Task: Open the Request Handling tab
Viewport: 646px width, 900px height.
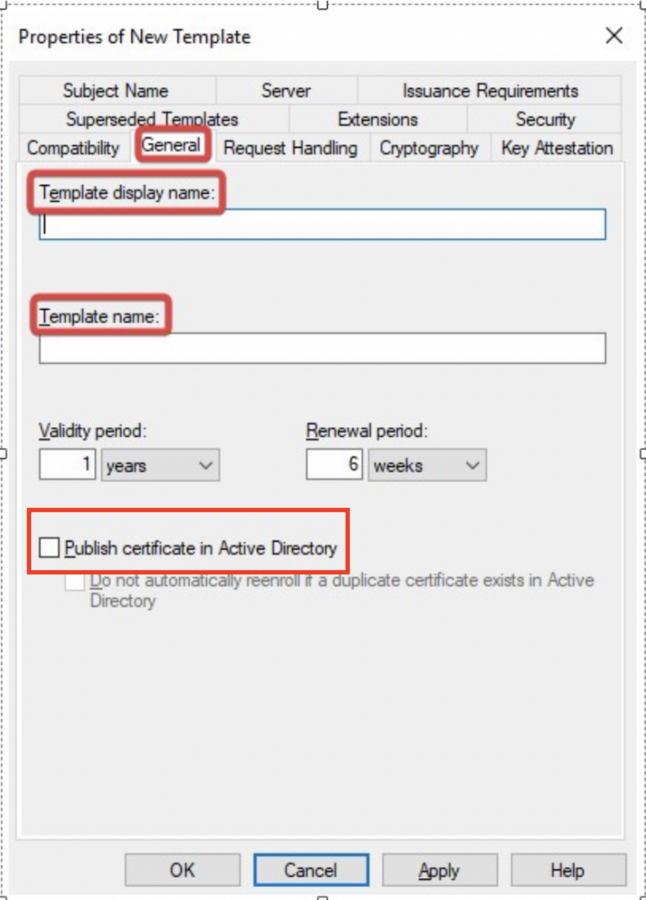Action: click(290, 148)
